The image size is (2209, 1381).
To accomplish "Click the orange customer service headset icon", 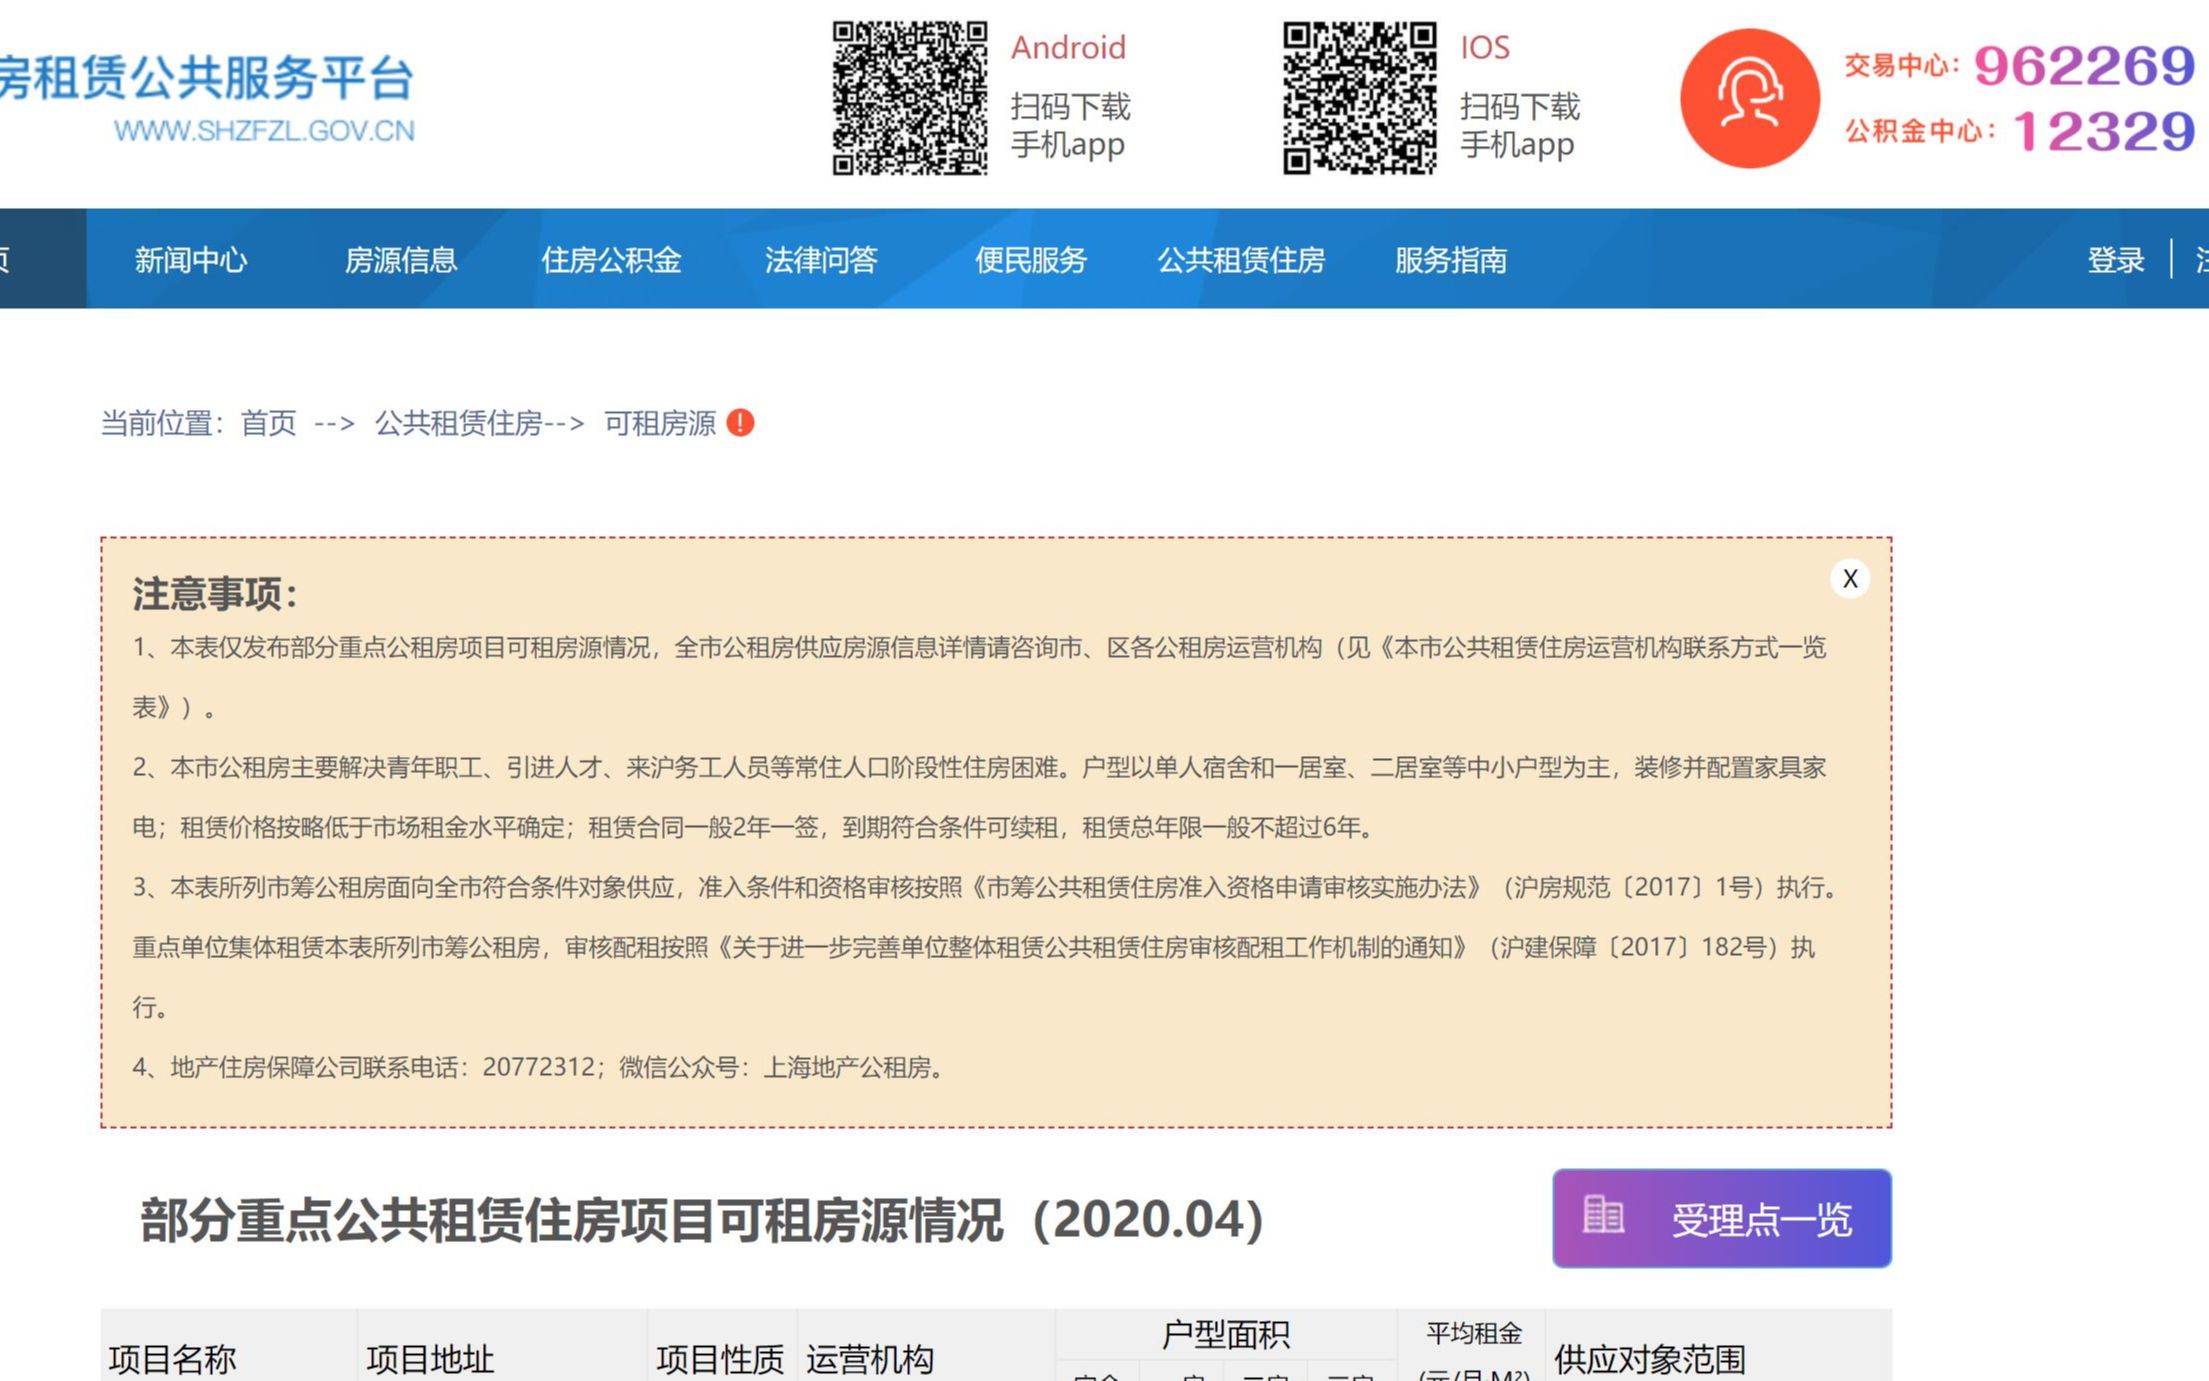I will click(x=1750, y=98).
